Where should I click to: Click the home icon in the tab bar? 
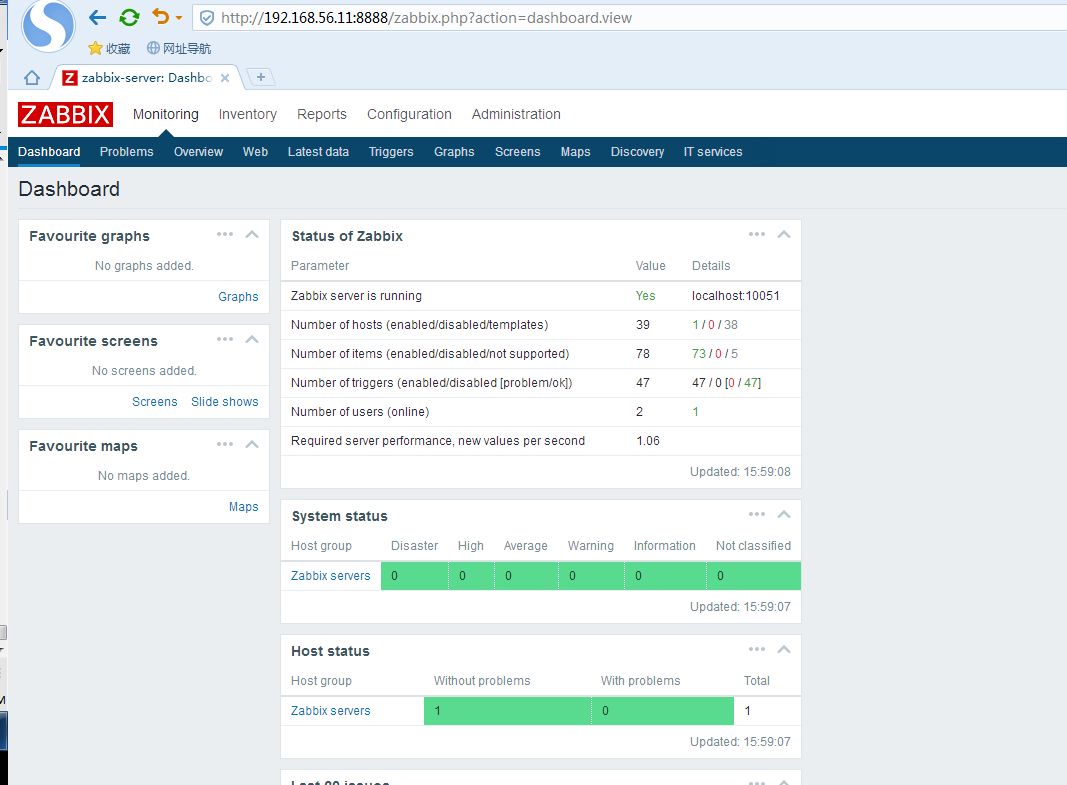32,78
